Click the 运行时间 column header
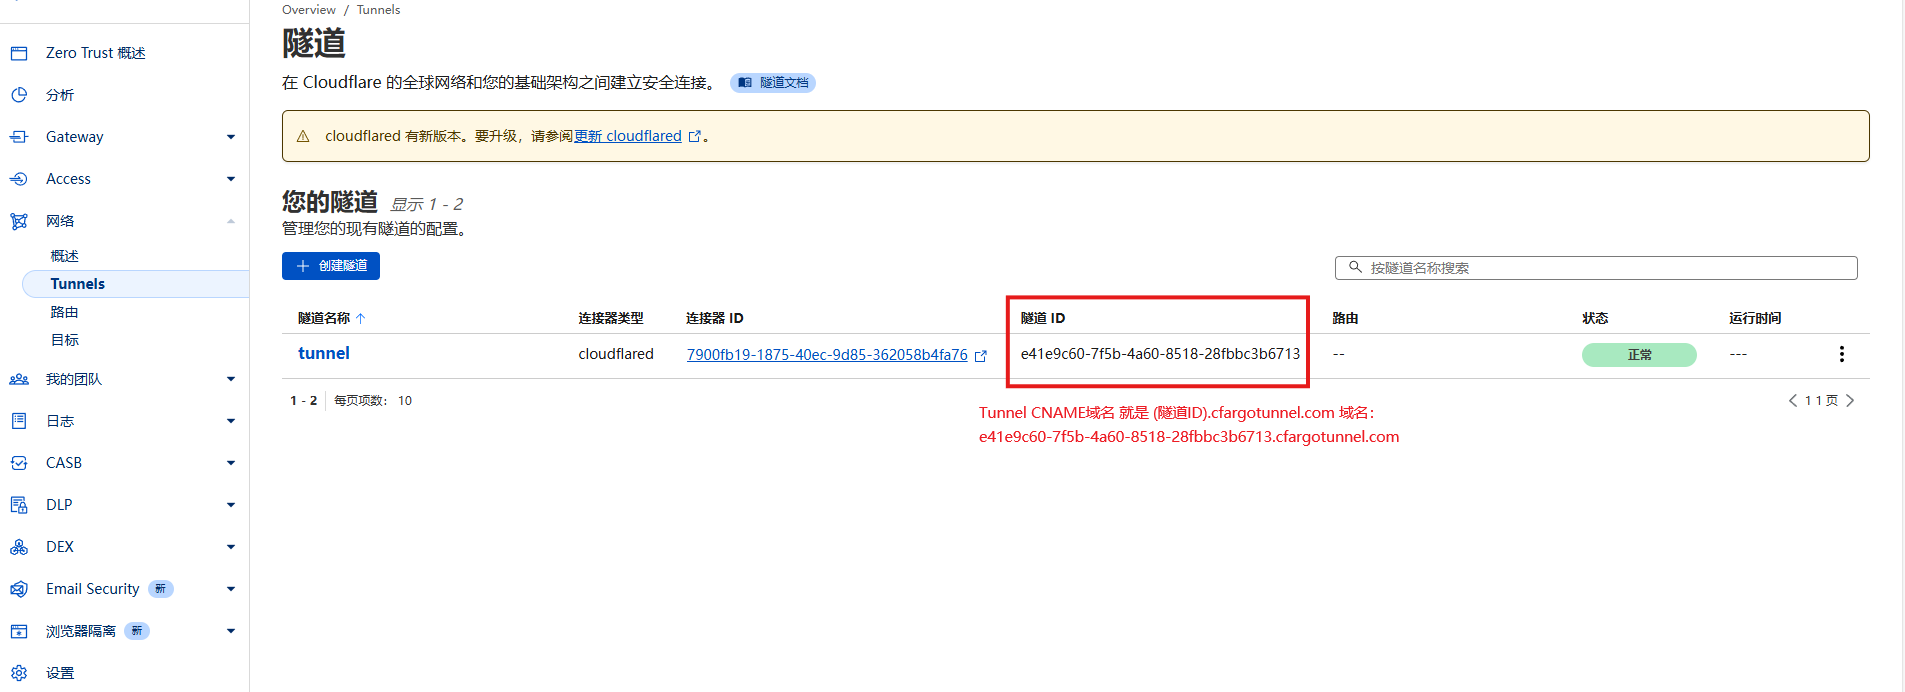 click(x=1755, y=318)
